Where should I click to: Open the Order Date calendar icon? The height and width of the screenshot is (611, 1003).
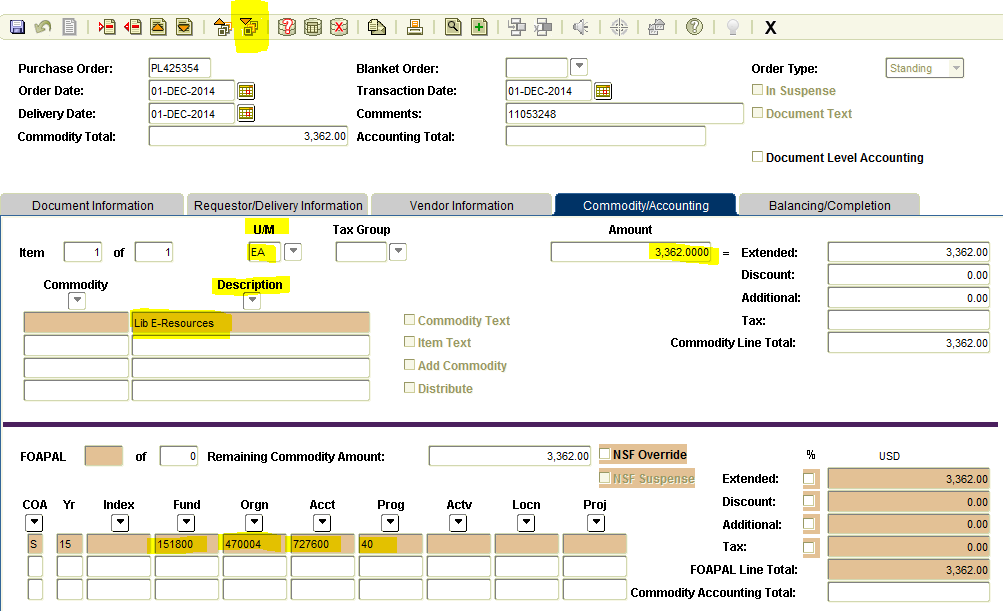(246, 91)
